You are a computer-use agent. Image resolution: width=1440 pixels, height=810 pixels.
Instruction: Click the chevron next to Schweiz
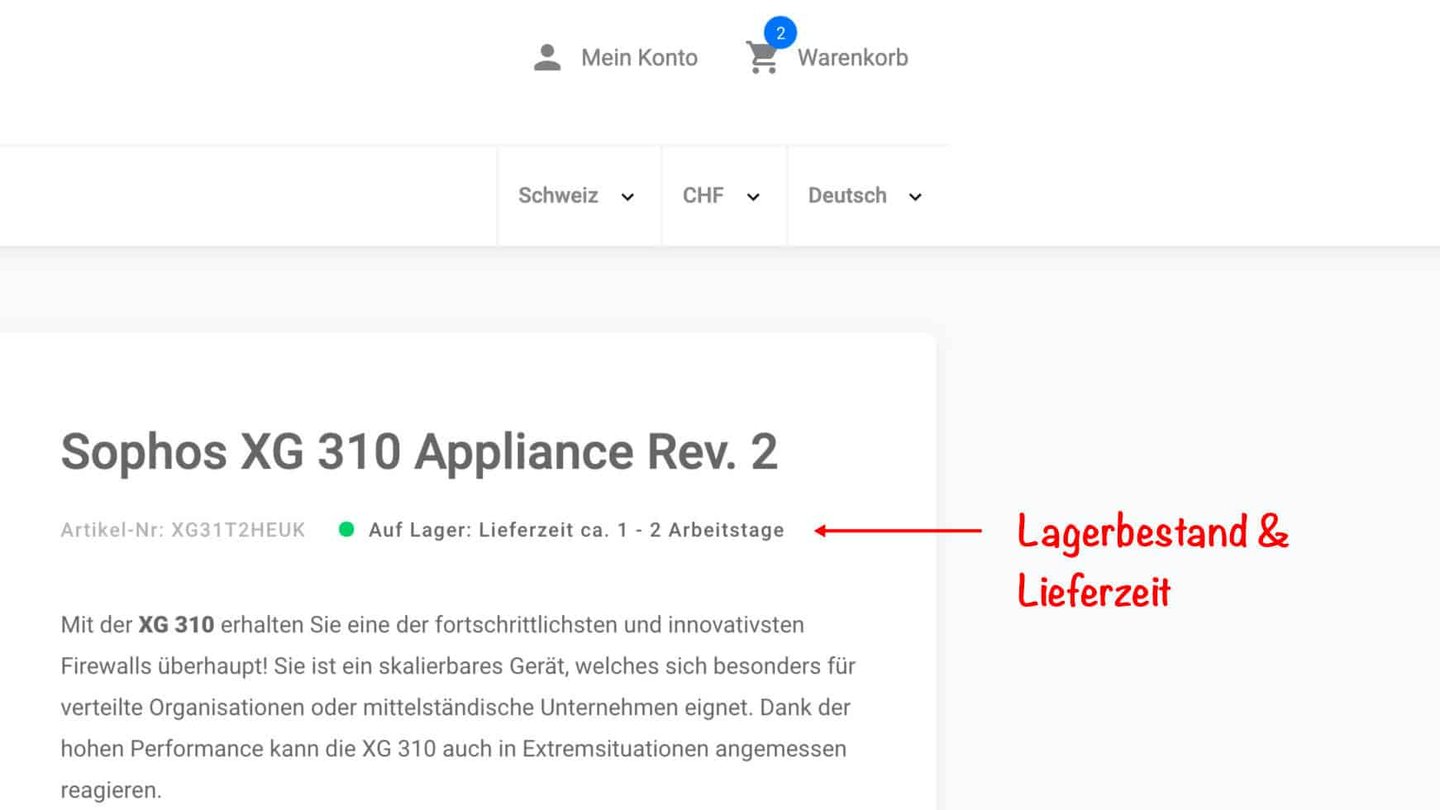coord(627,197)
